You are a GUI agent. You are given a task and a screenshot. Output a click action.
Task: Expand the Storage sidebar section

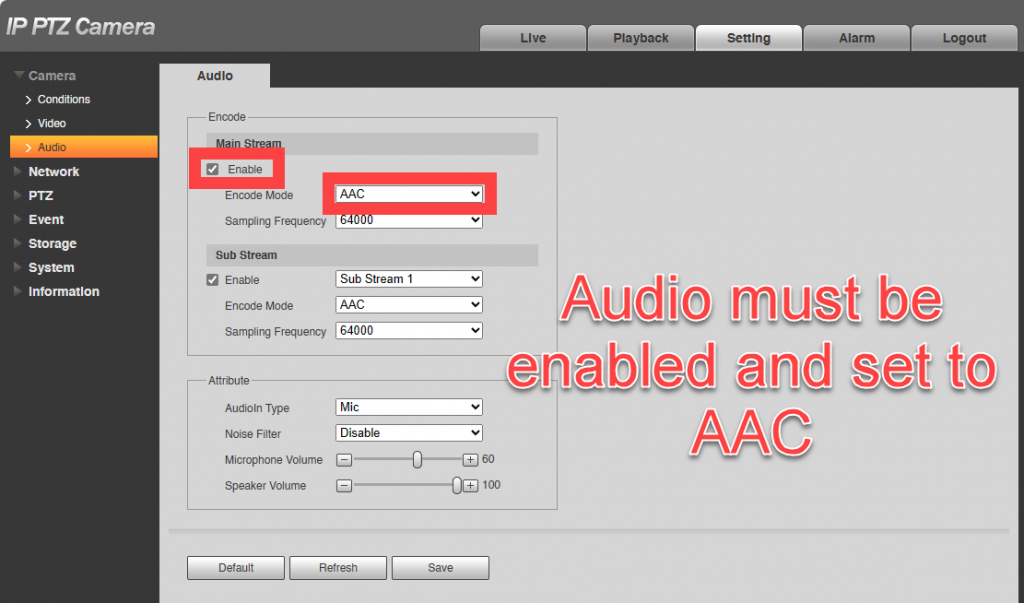(18, 244)
